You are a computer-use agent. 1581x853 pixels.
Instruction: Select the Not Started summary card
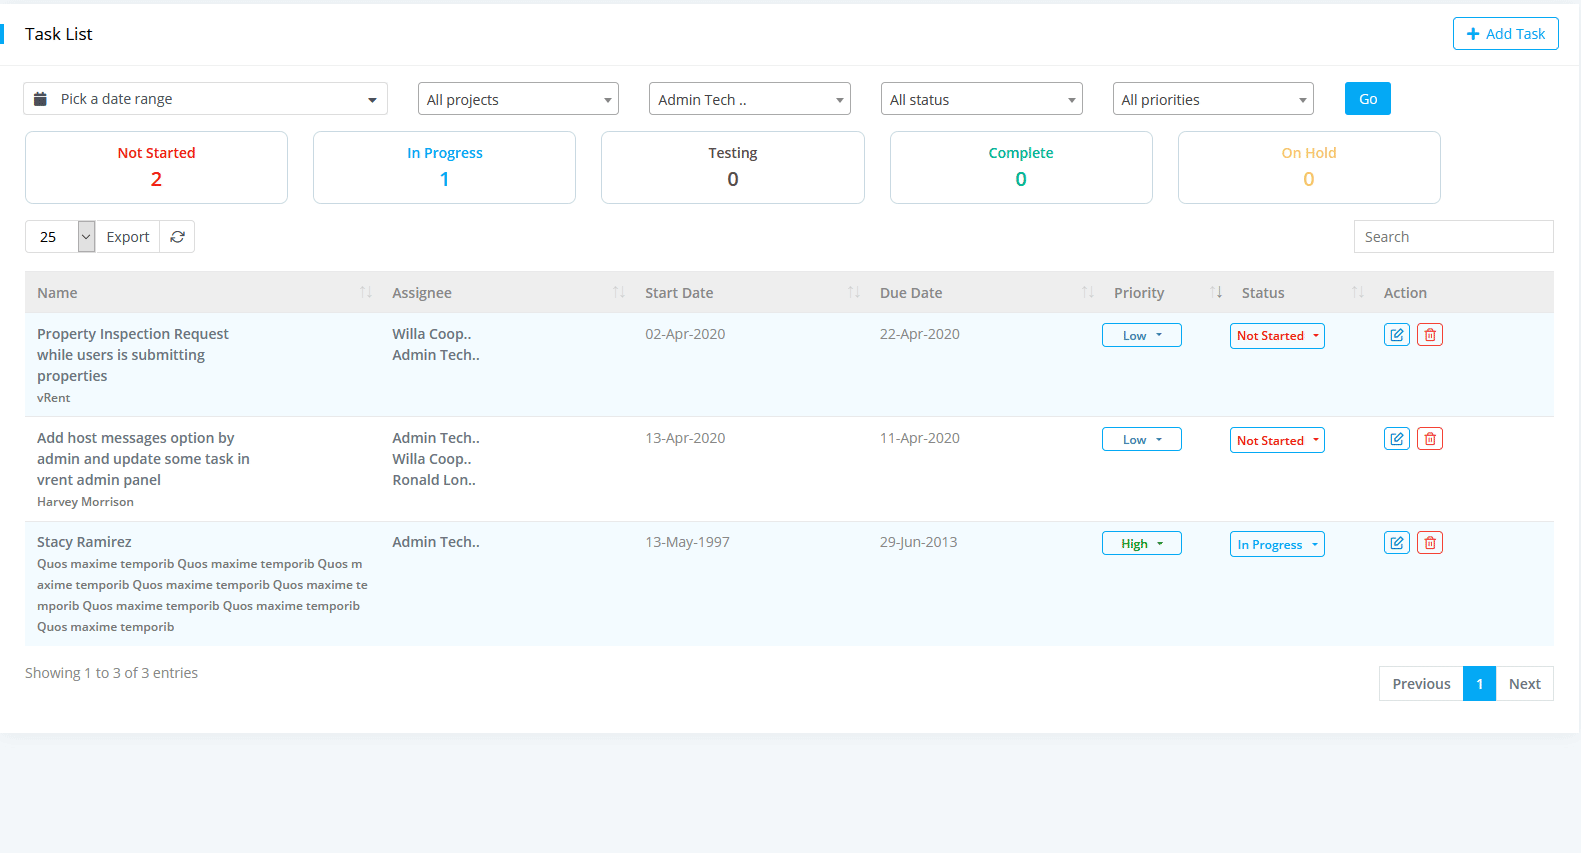click(x=156, y=167)
